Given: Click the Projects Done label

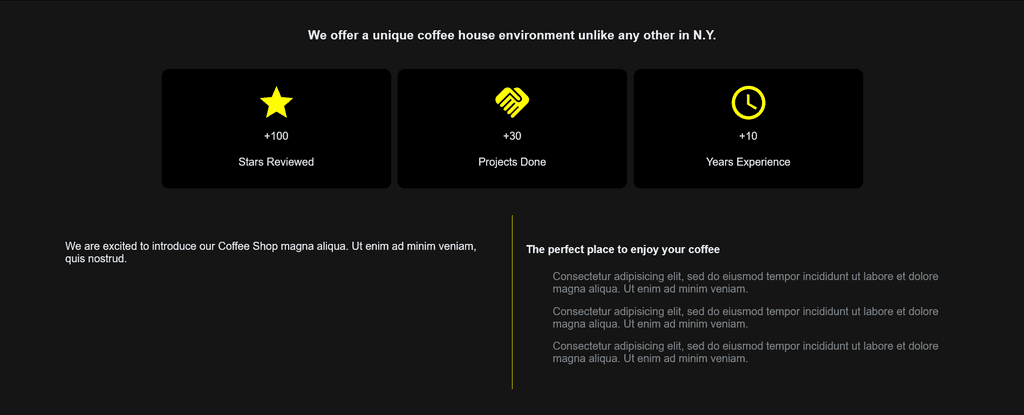Looking at the screenshot, I should point(512,162).
